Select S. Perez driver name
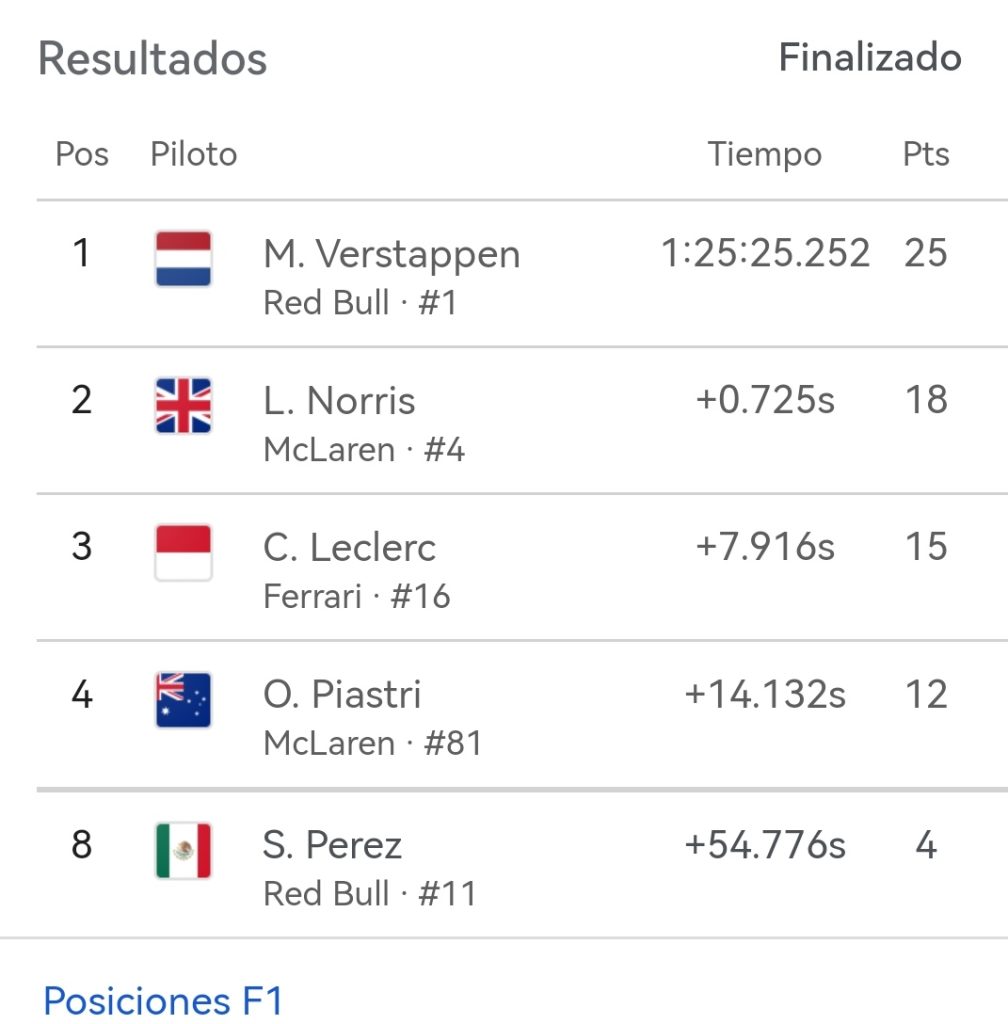 coord(332,845)
